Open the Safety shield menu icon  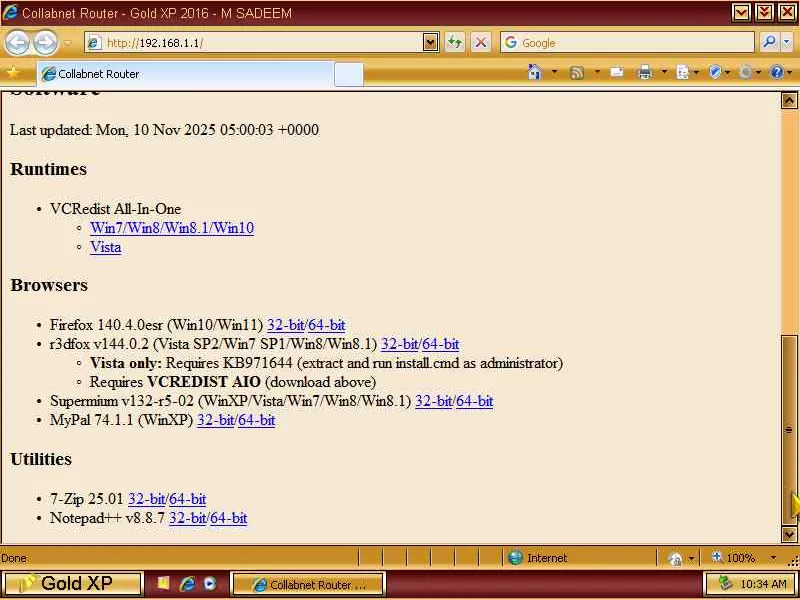click(718, 73)
